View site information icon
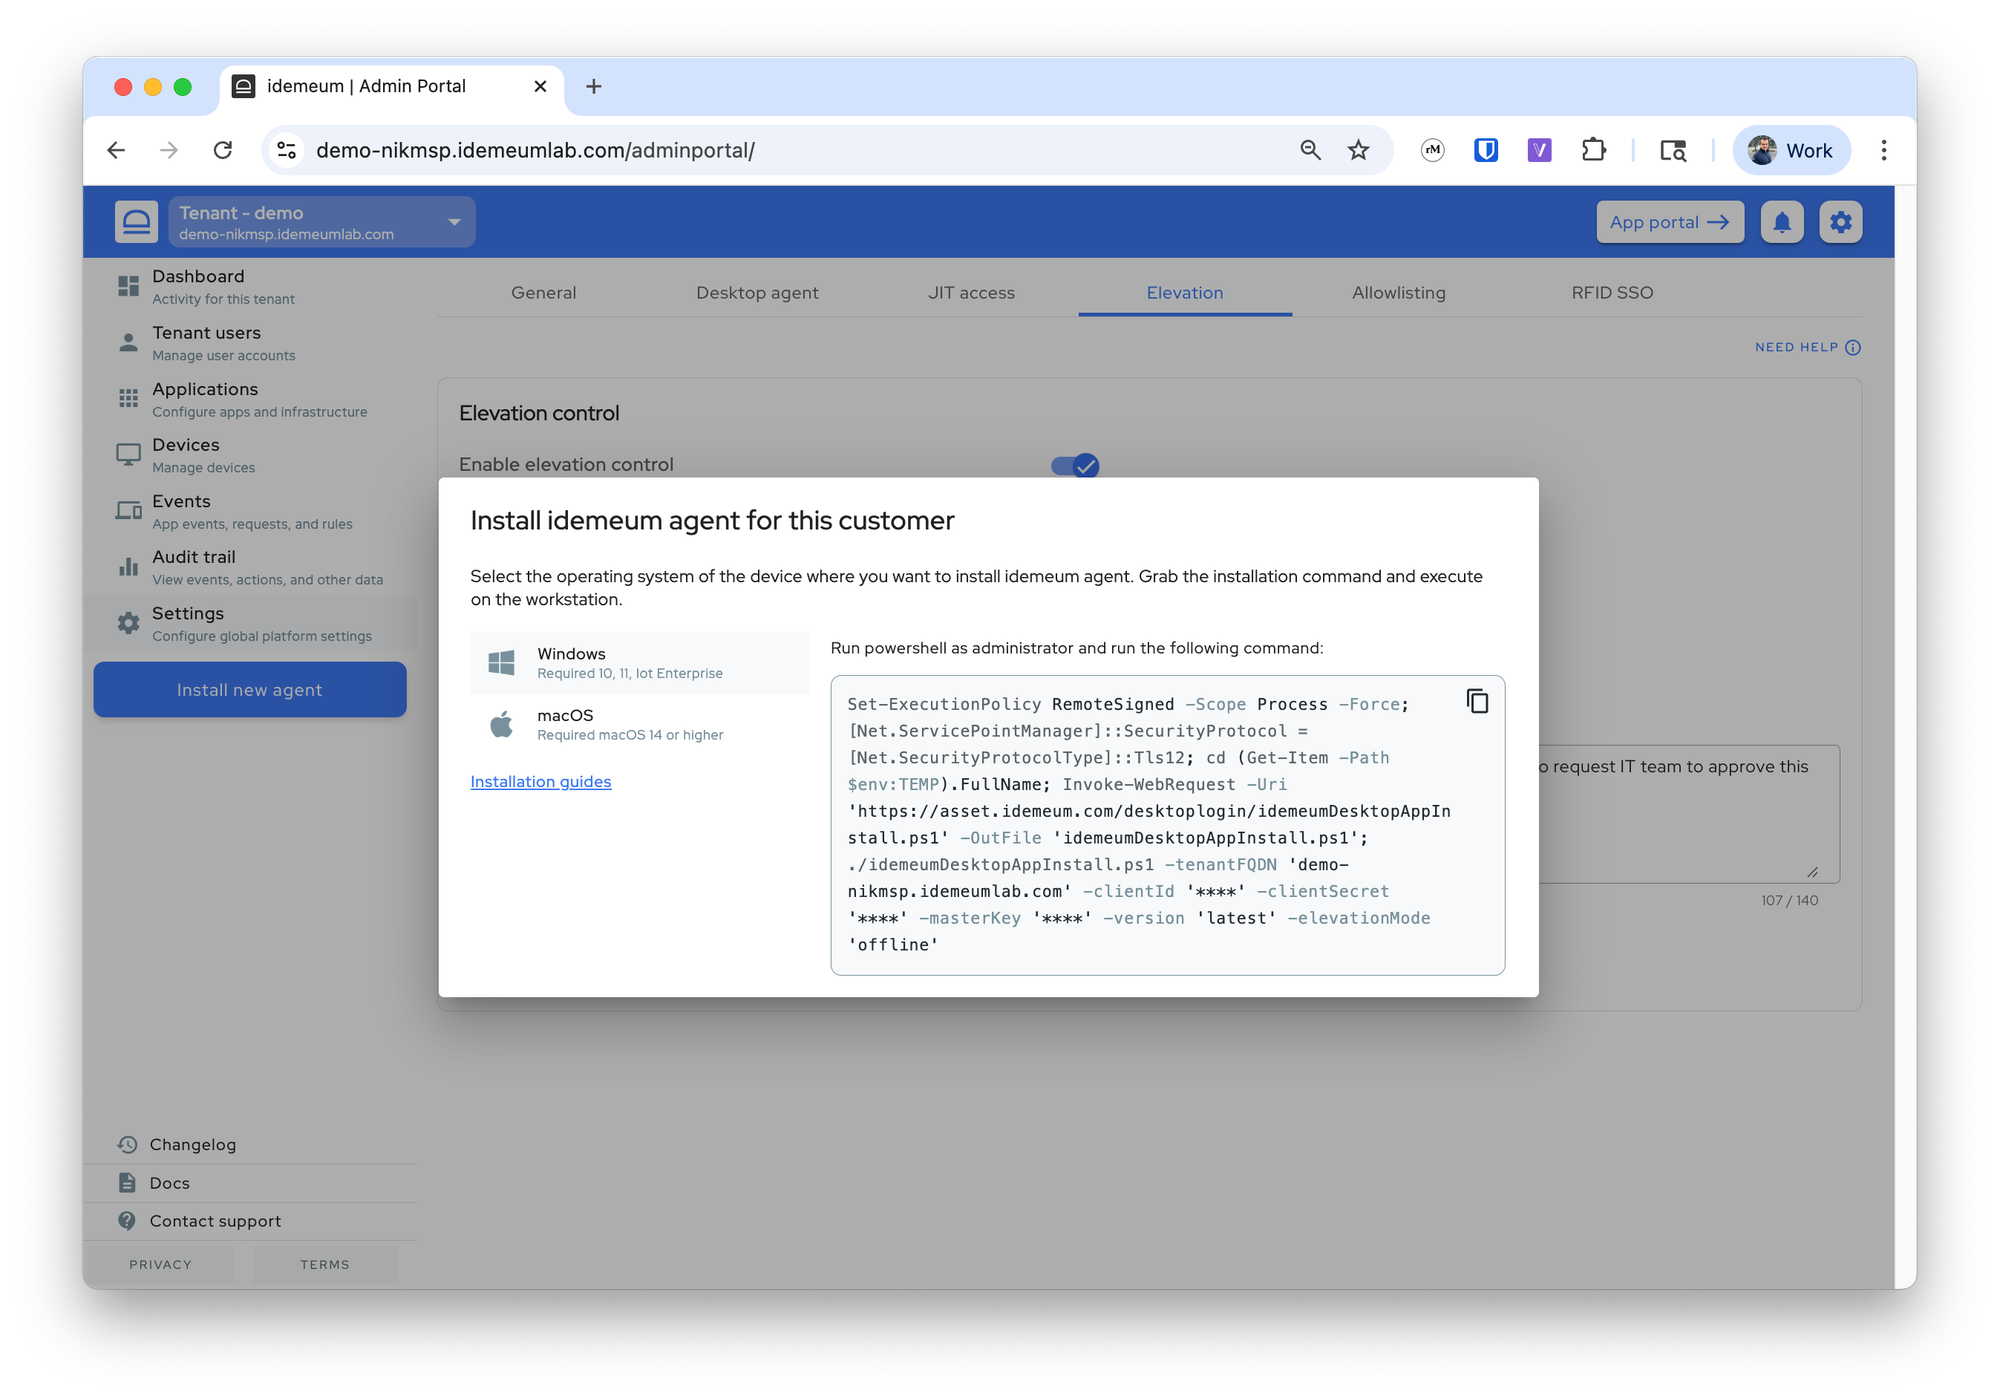This screenshot has height=1399, width=2000. click(x=287, y=150)
